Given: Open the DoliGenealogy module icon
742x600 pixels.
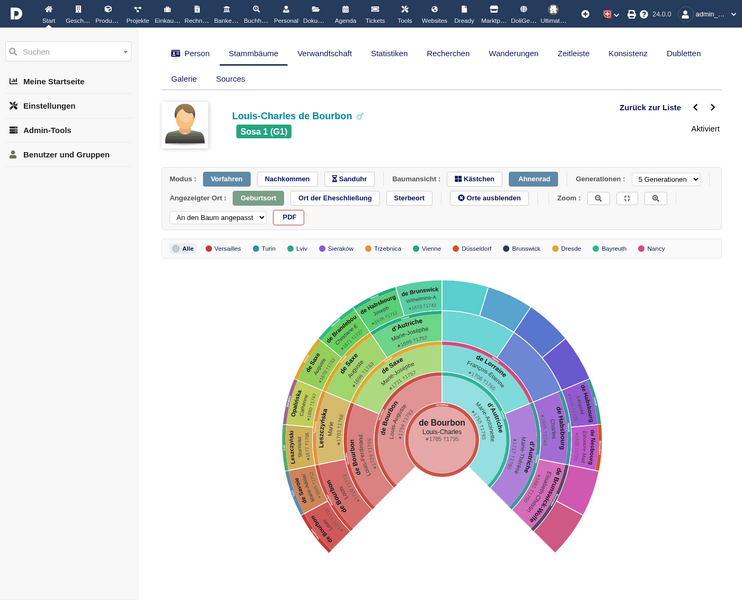Looking at the screenshot, I should click(x=523, y=9).
